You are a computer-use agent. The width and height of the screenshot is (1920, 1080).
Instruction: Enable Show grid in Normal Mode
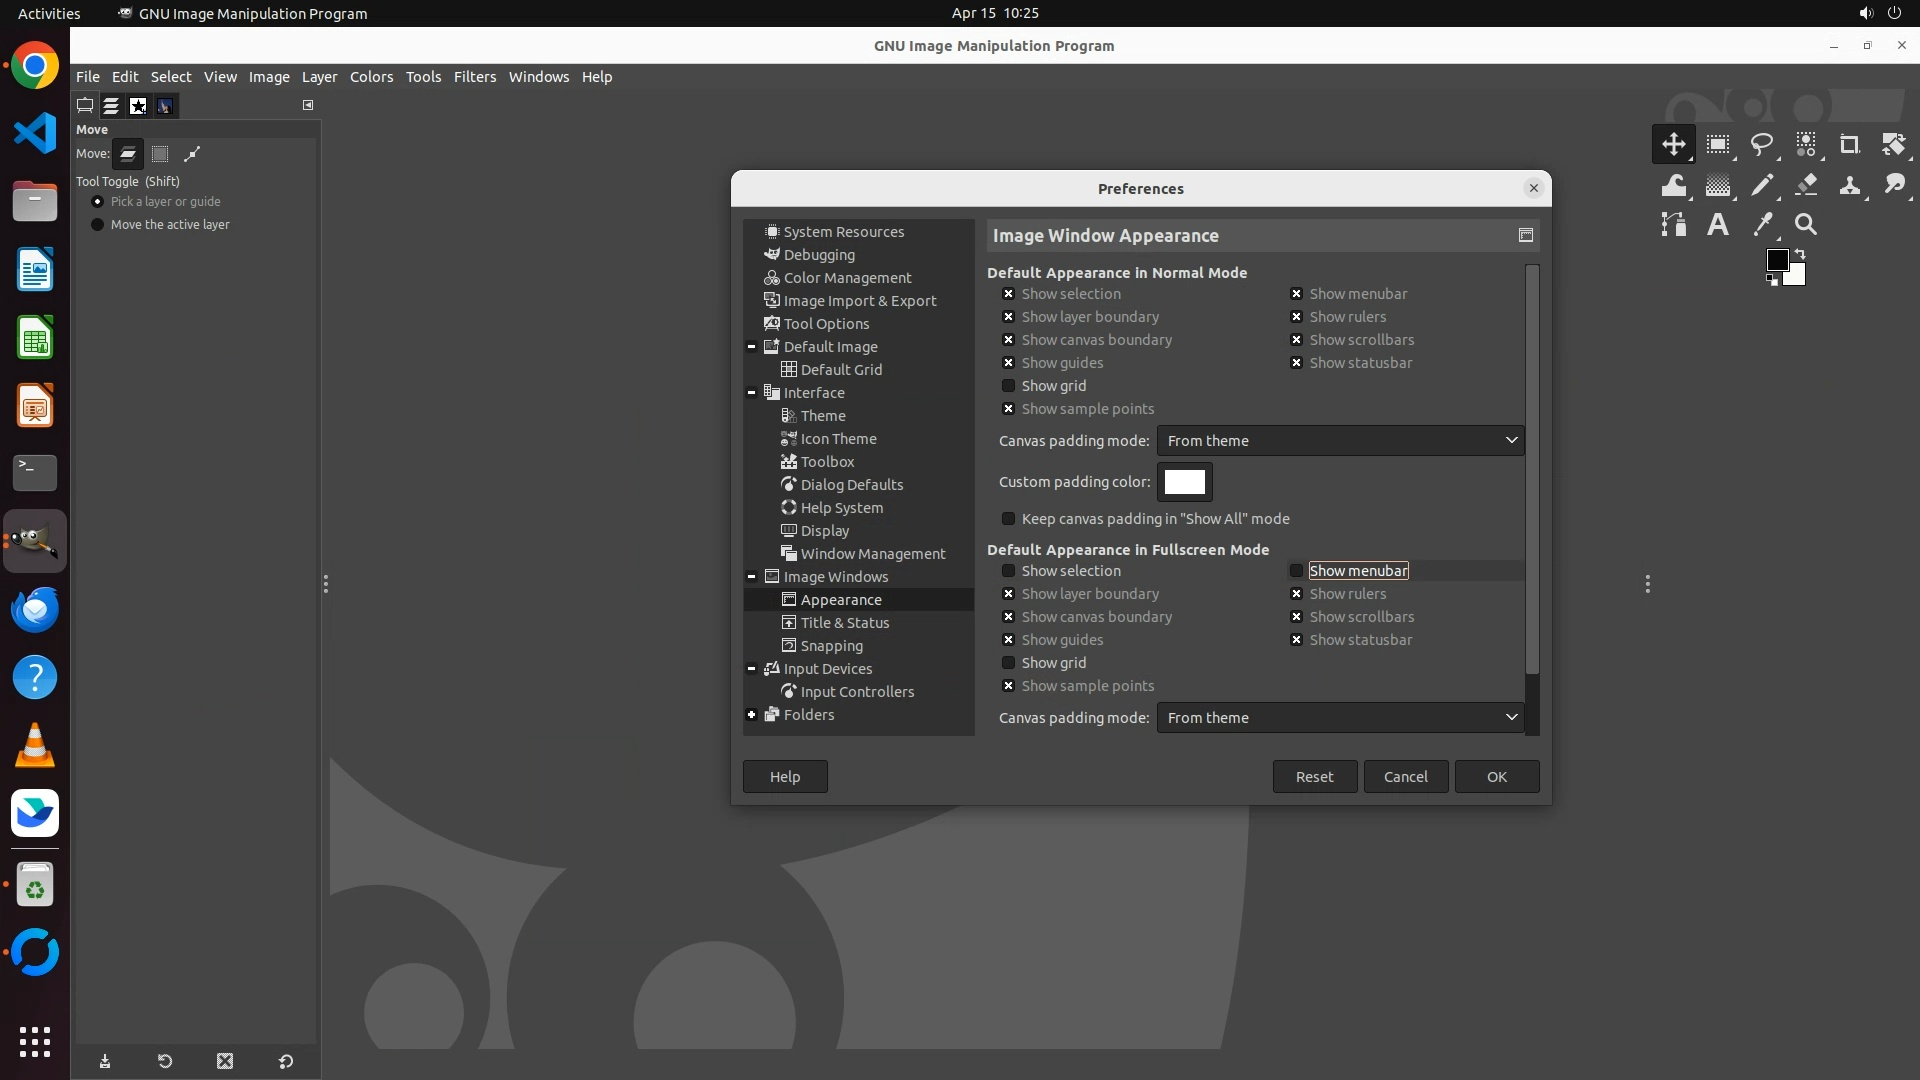(x=1008, y=386)
